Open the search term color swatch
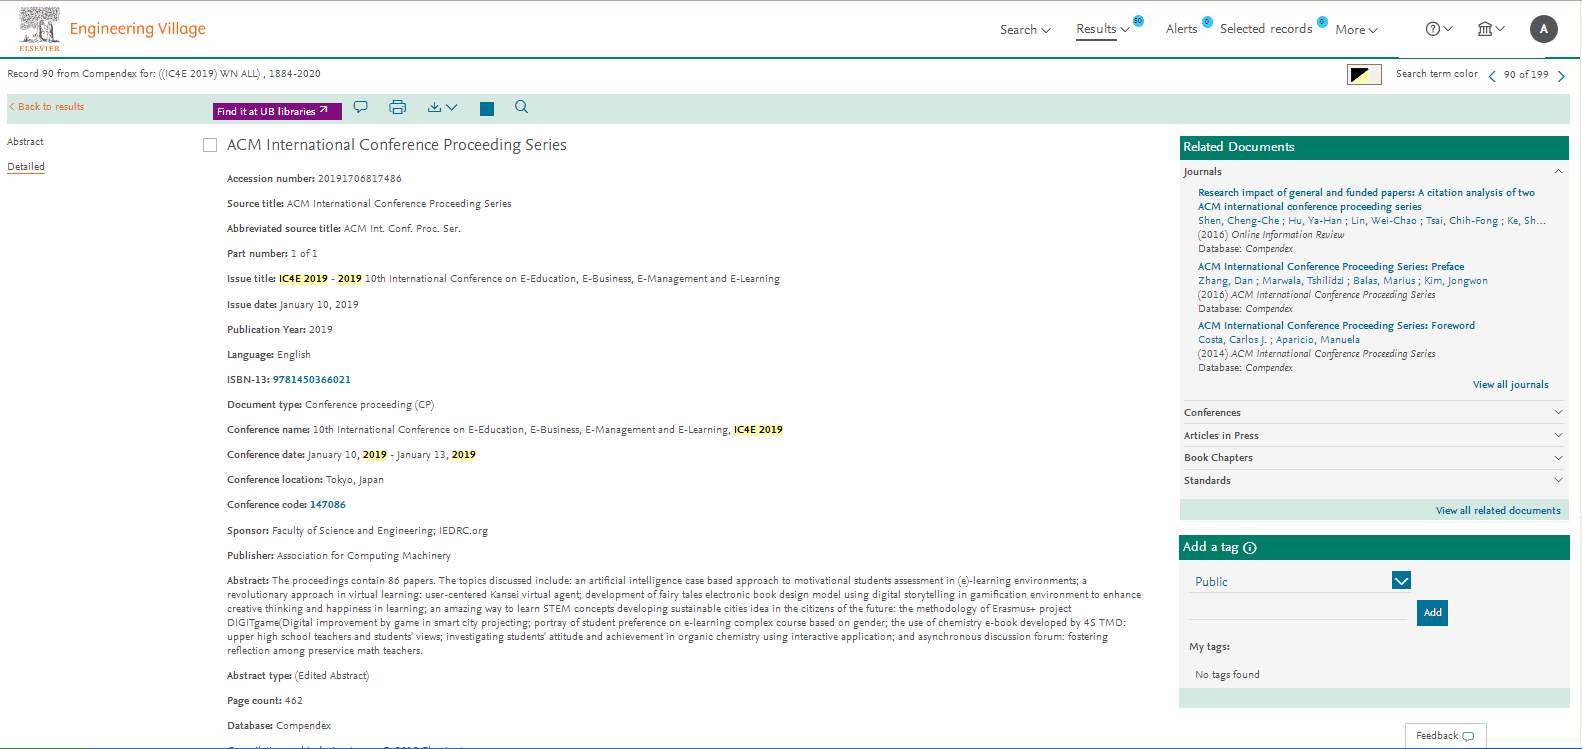Image resolution: width=1582 pixels, height=749 pixels. point(1364,74)
